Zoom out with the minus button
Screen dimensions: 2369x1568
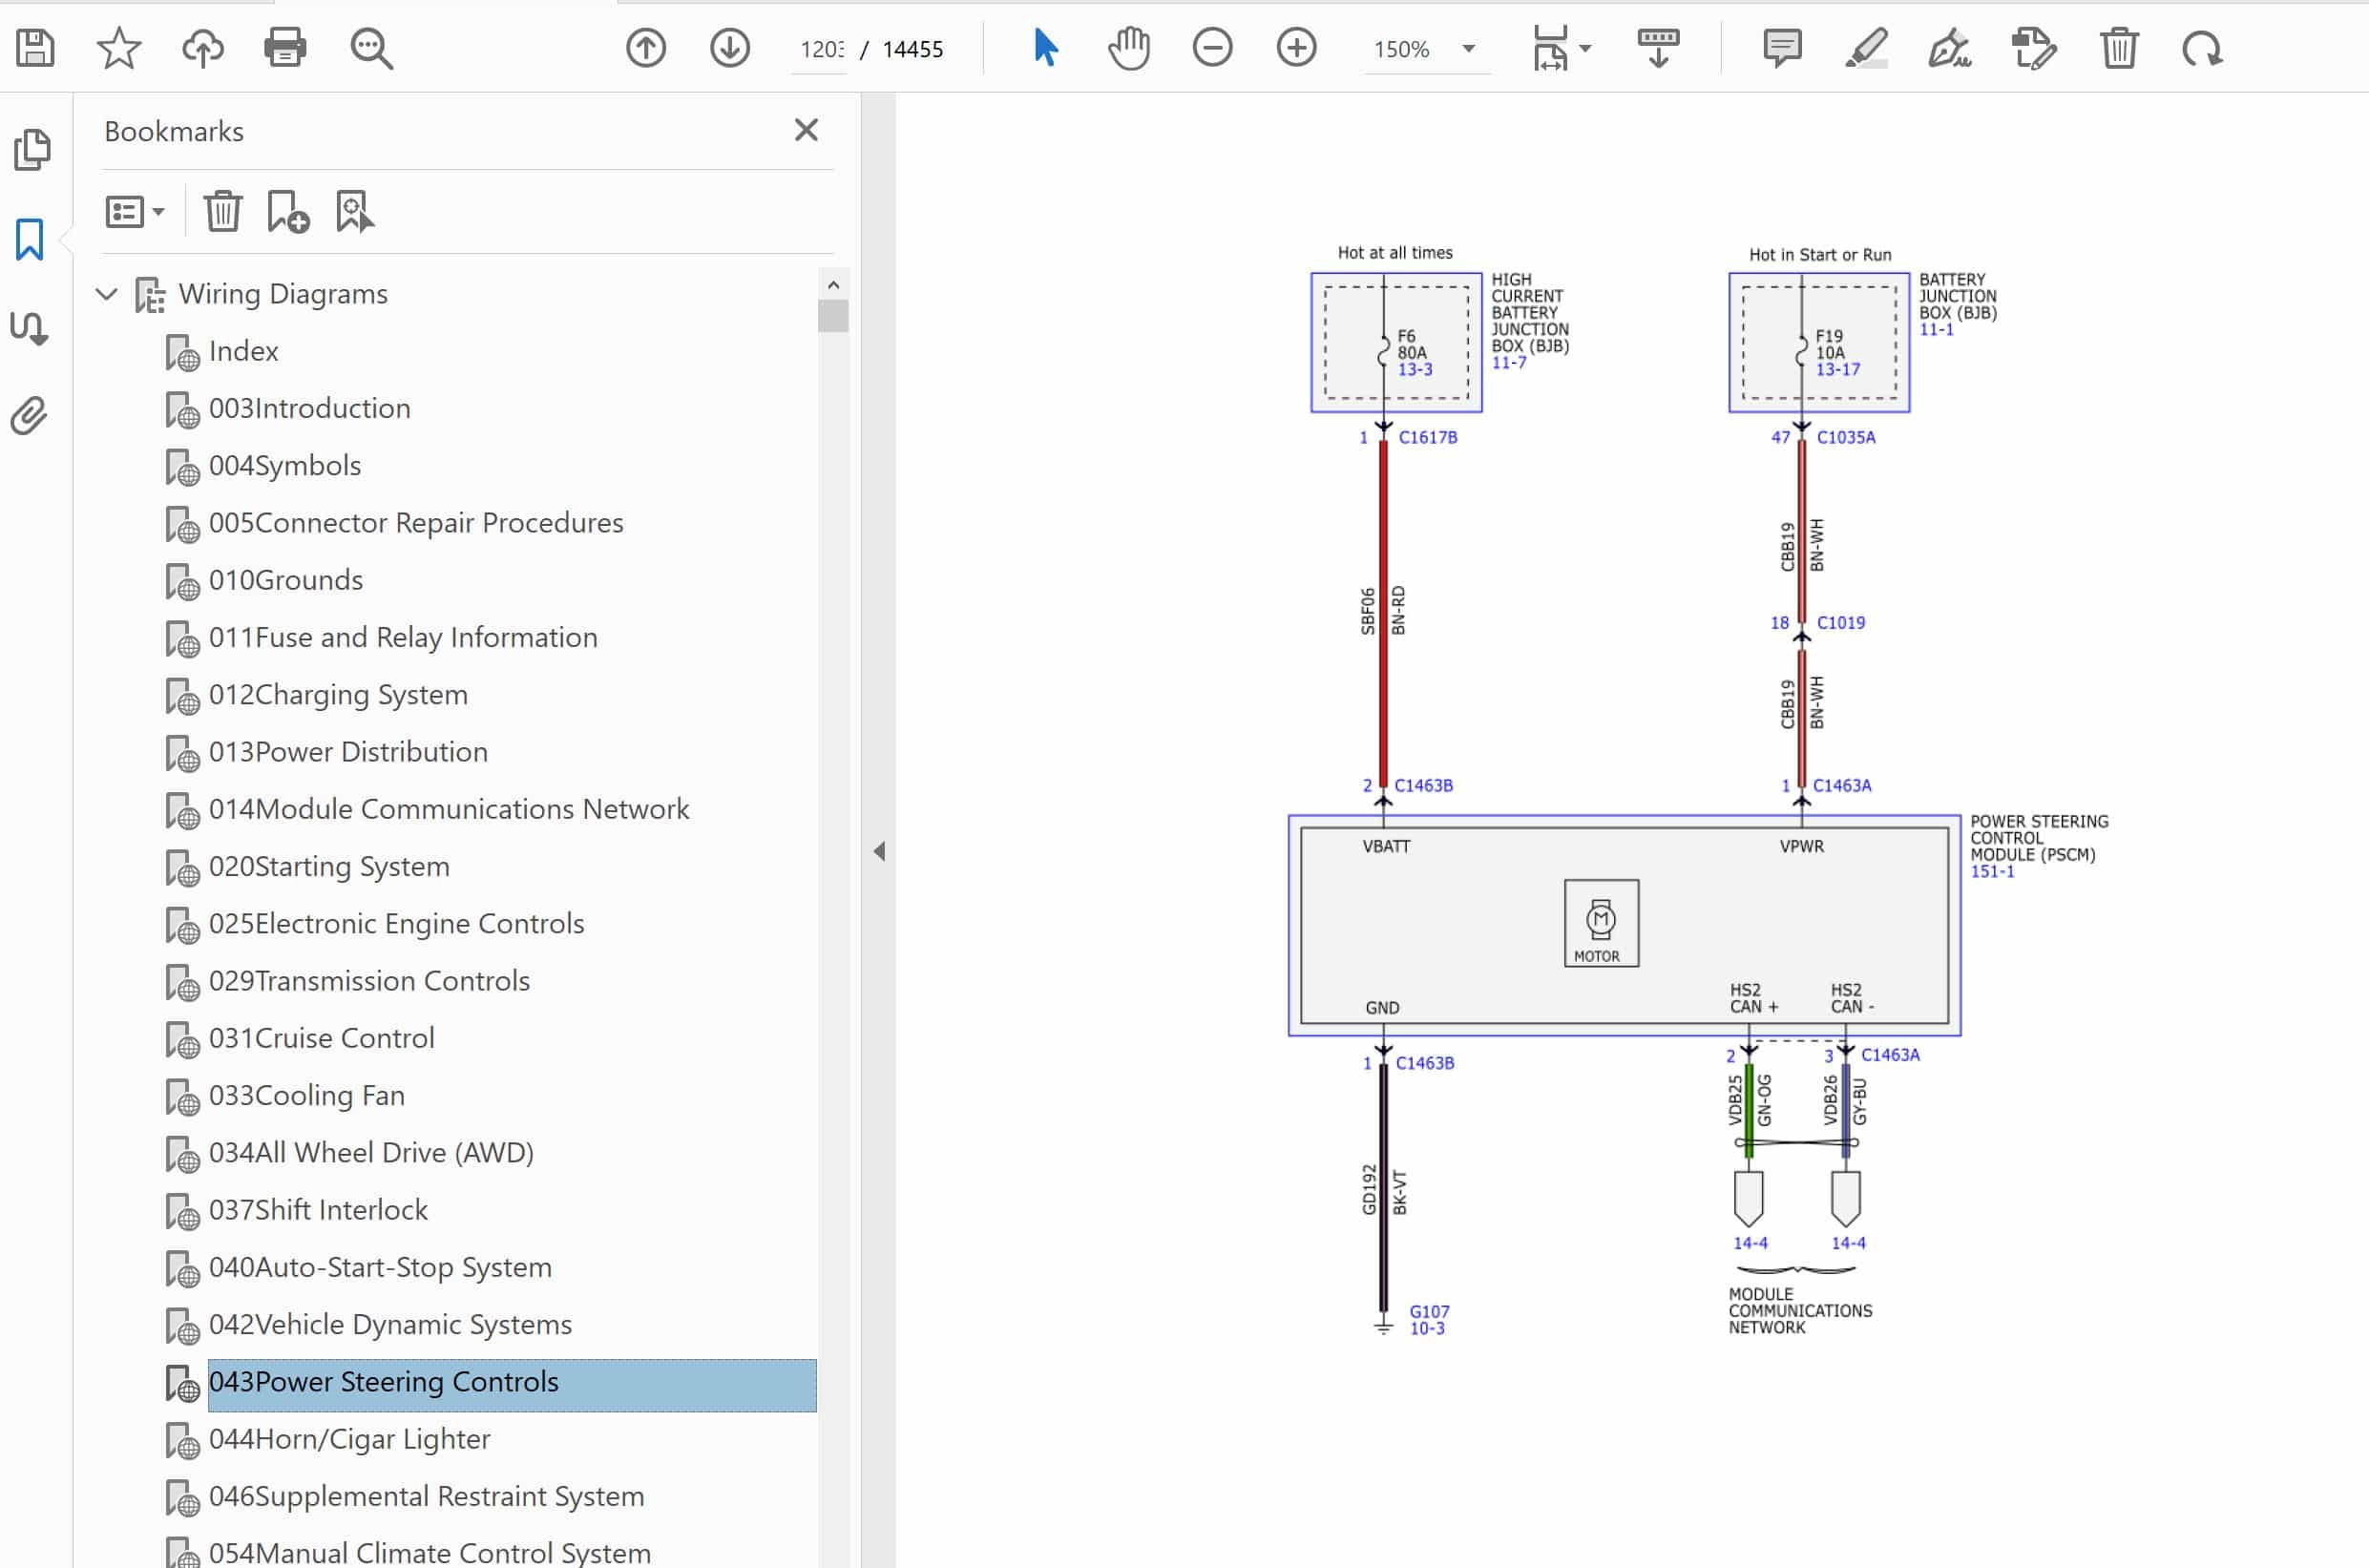1212,48
